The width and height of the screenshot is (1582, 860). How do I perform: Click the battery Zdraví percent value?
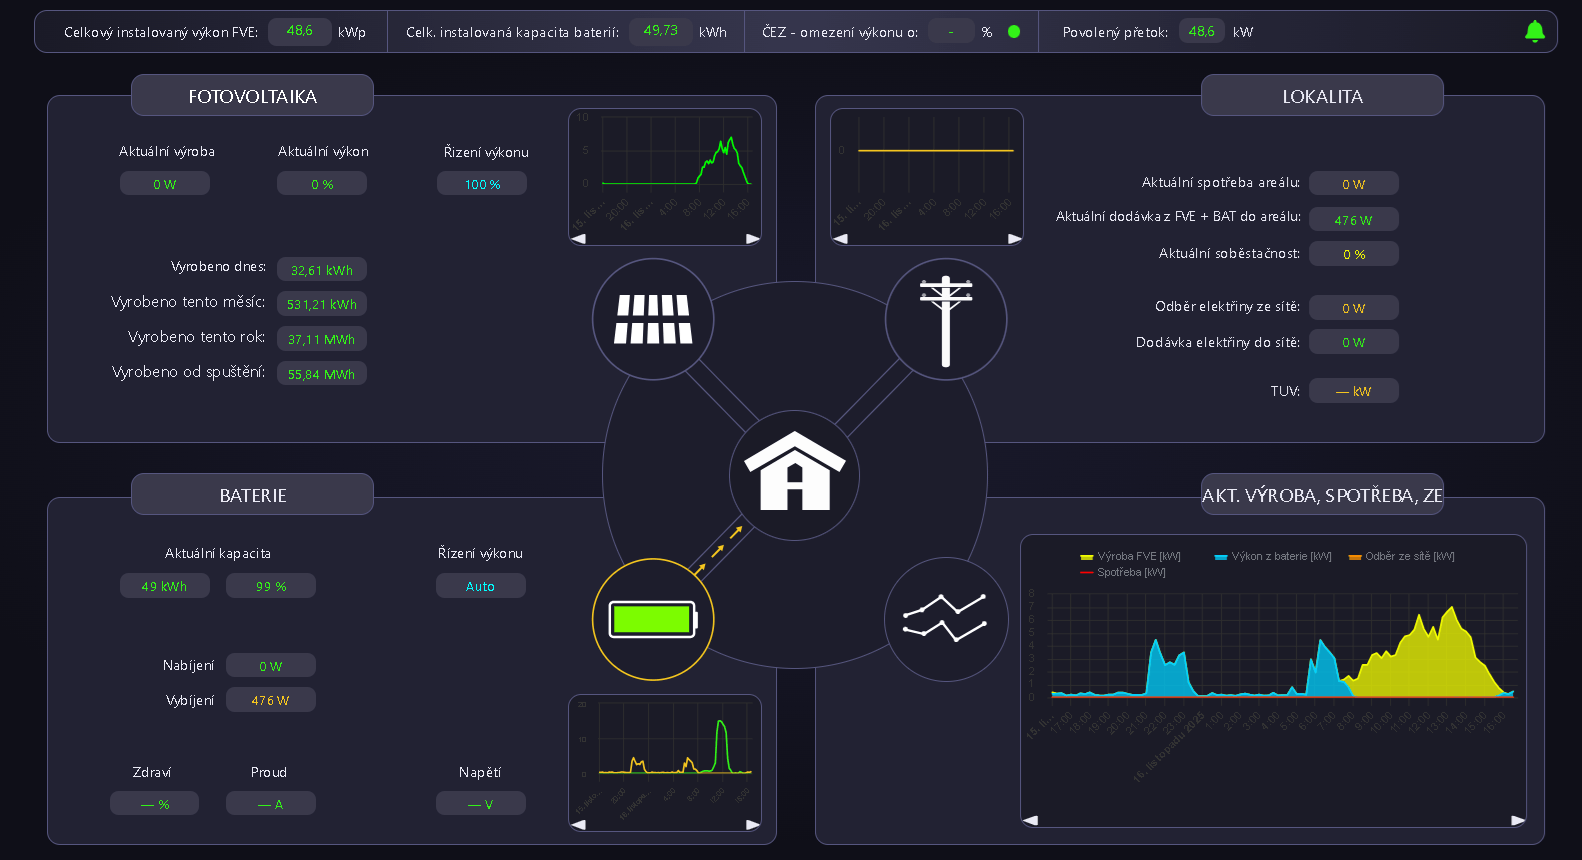click(155, 804)
